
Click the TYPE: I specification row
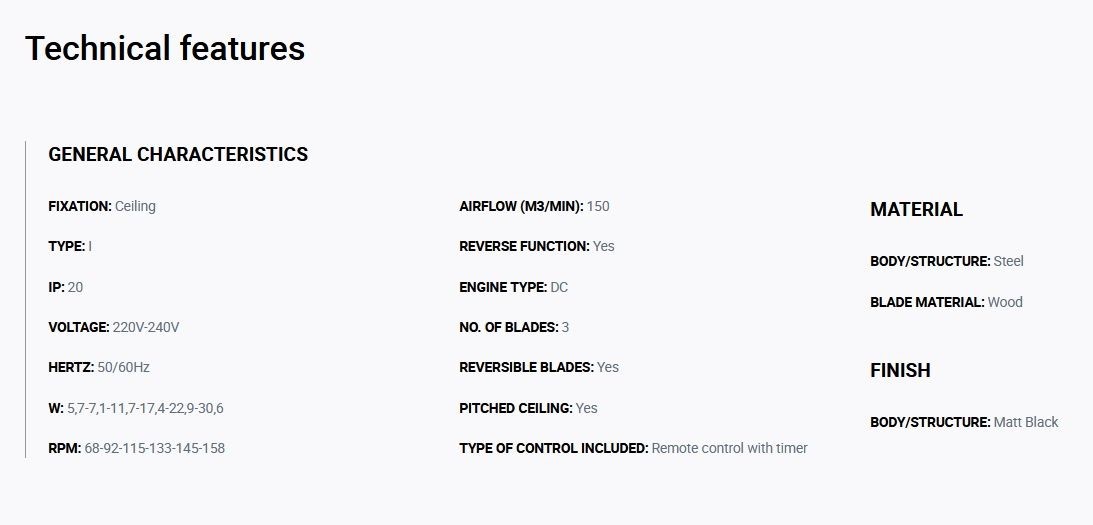tap(70, 246)
